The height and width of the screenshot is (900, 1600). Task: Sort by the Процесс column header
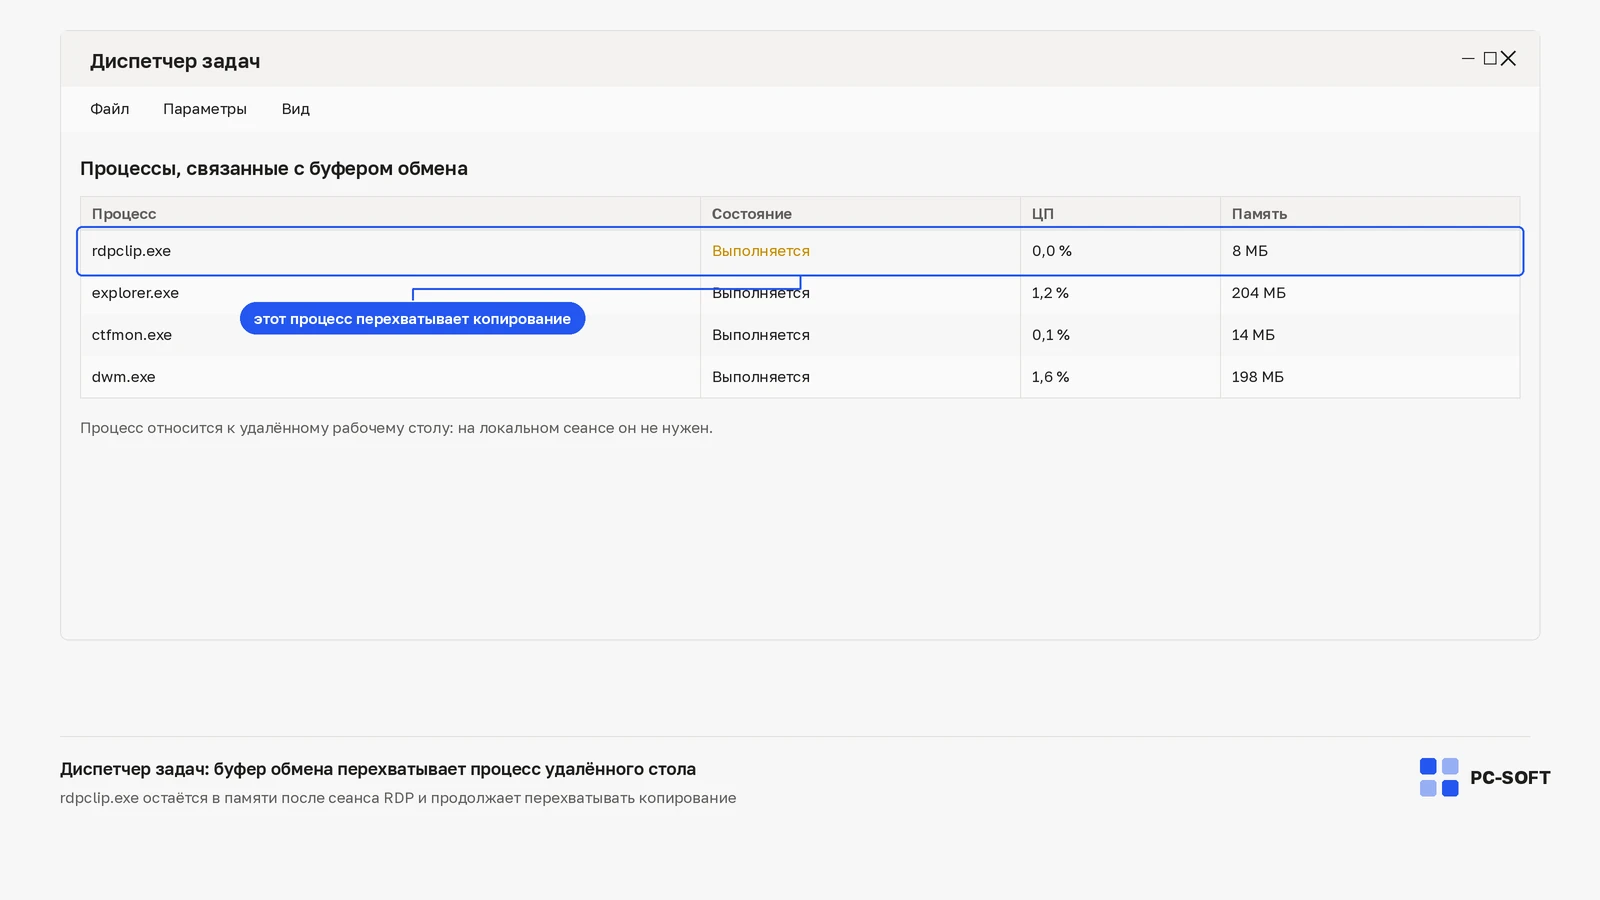tap(124, 214)
